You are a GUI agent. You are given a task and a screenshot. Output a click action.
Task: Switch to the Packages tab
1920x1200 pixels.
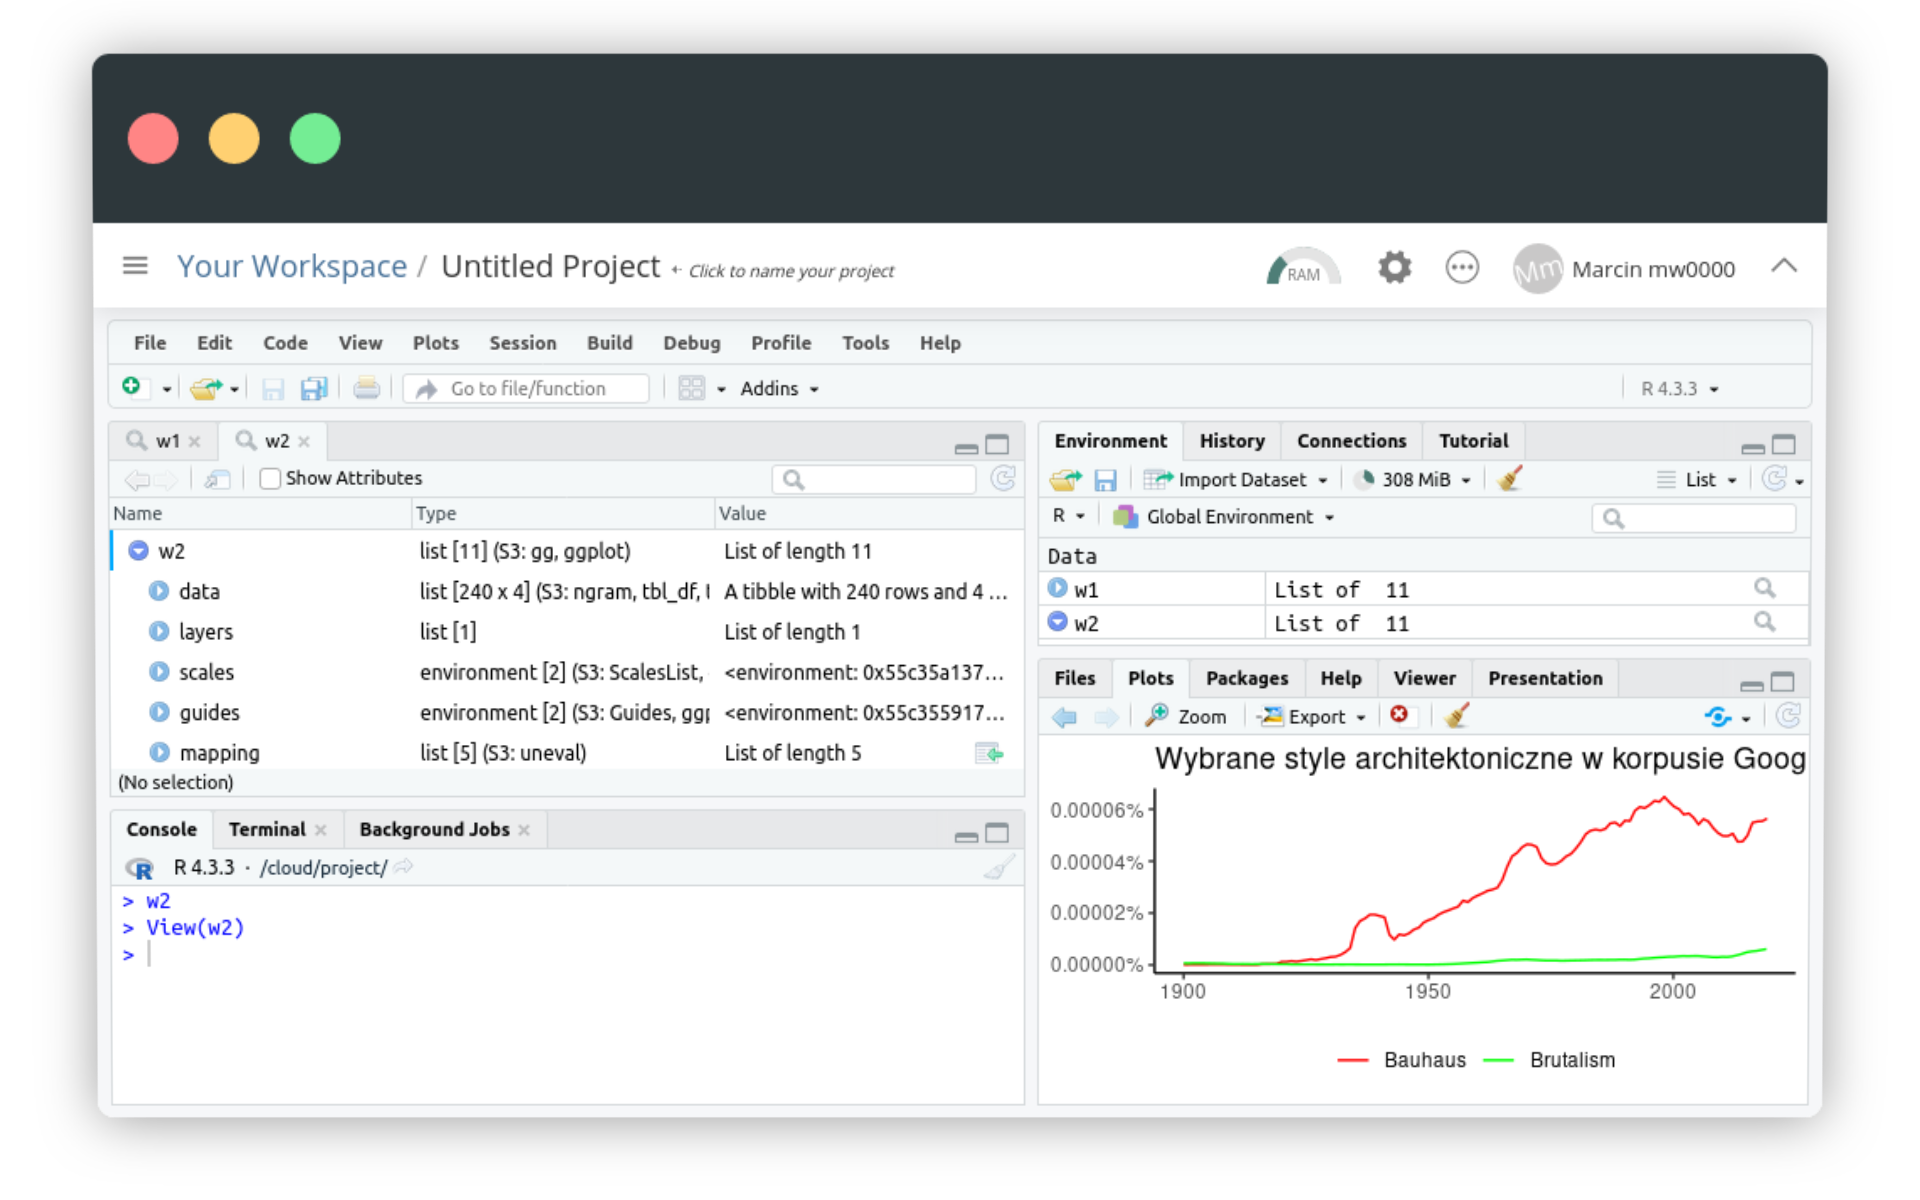point(1246,678)
